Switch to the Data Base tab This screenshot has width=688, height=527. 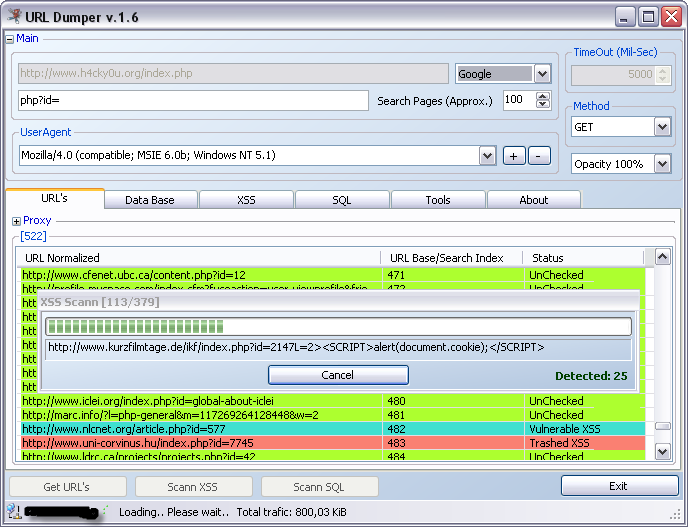(150, 200)
